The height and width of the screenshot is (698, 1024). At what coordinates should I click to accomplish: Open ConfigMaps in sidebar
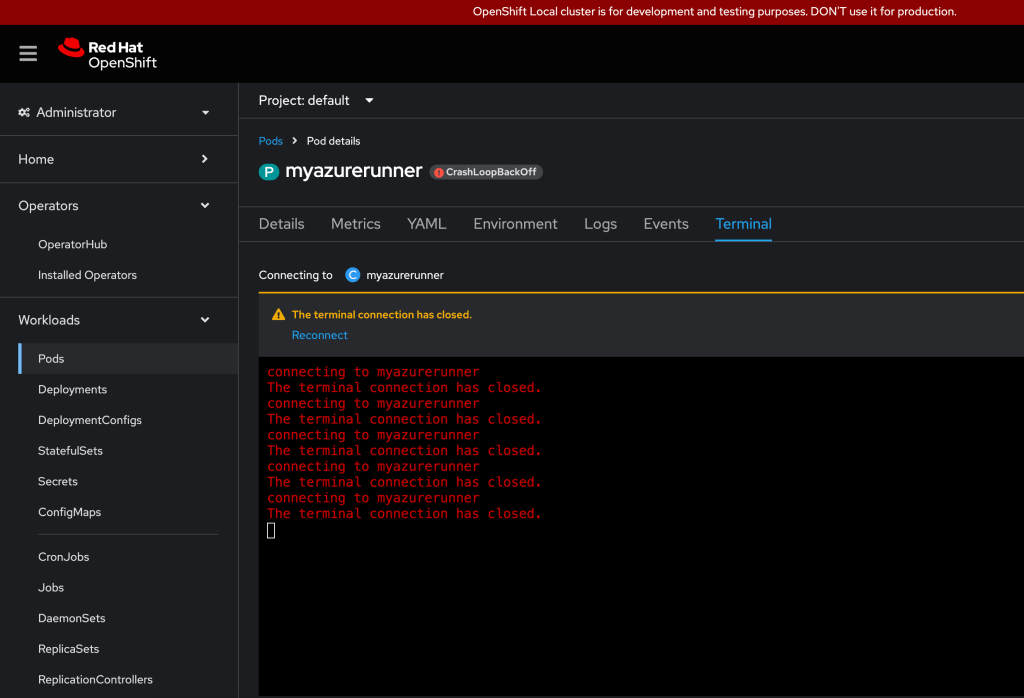(69, 512)
